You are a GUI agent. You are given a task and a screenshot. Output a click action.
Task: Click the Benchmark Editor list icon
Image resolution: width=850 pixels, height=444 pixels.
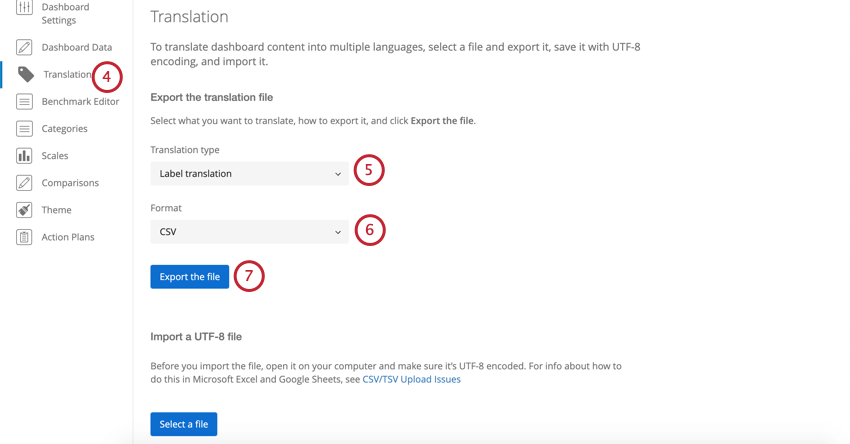pyautogui.click(x=24, y=101)
